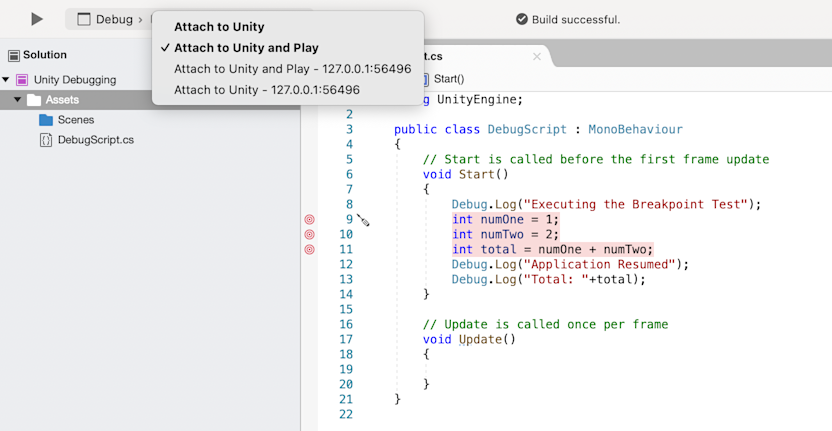Click the void Start() method declaration
The width and height of the screenshot is (832, 431).
coord(465,174)
